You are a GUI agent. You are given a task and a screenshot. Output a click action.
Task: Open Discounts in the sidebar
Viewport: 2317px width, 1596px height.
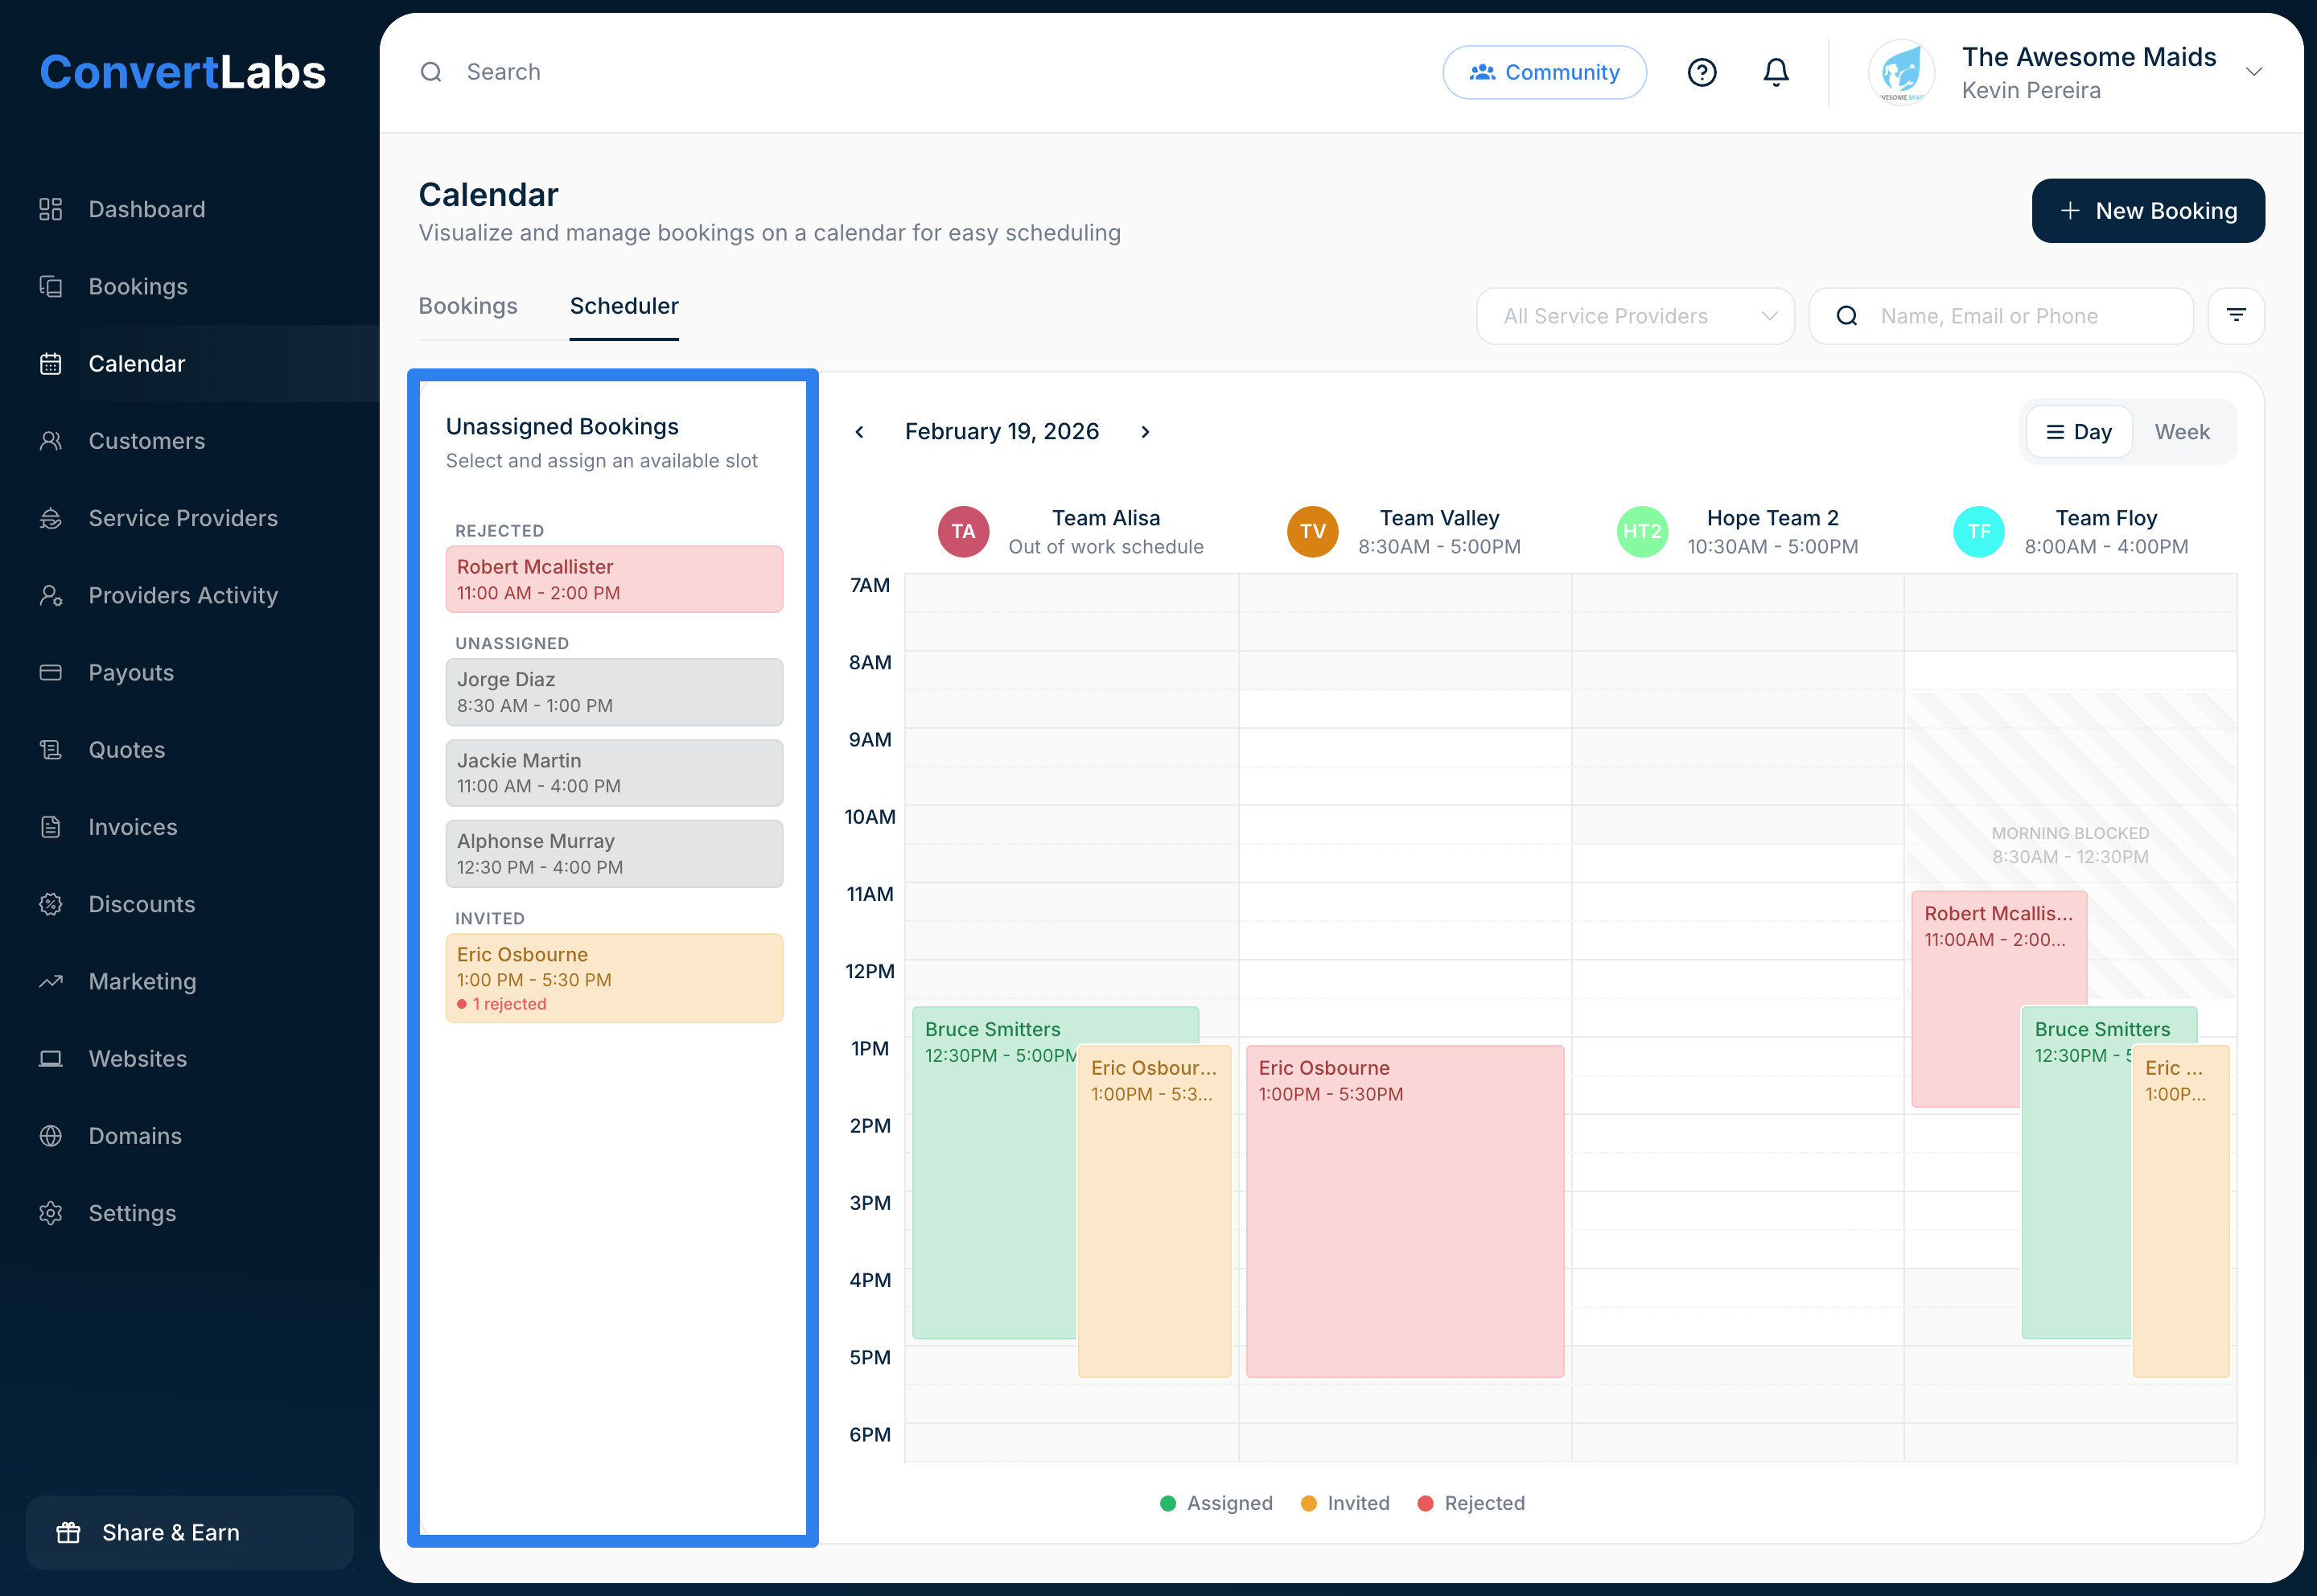pos(141,904)
